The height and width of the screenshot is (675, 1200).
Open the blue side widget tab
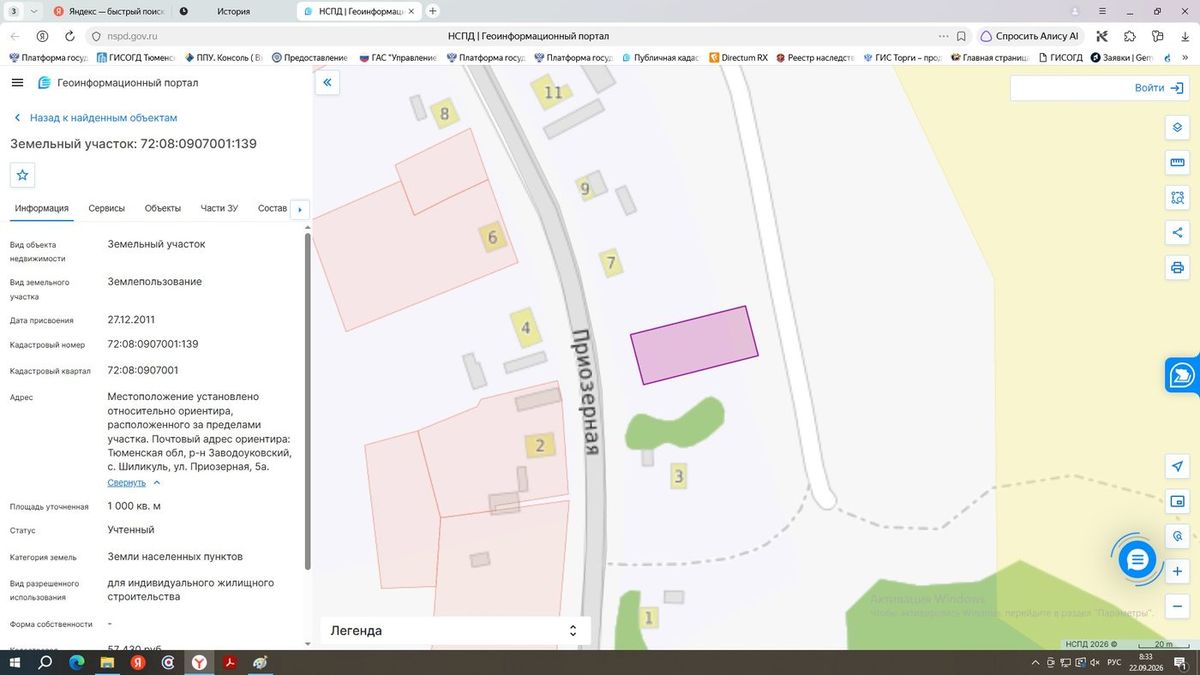pyautogui.click(x=1183, y=375)
